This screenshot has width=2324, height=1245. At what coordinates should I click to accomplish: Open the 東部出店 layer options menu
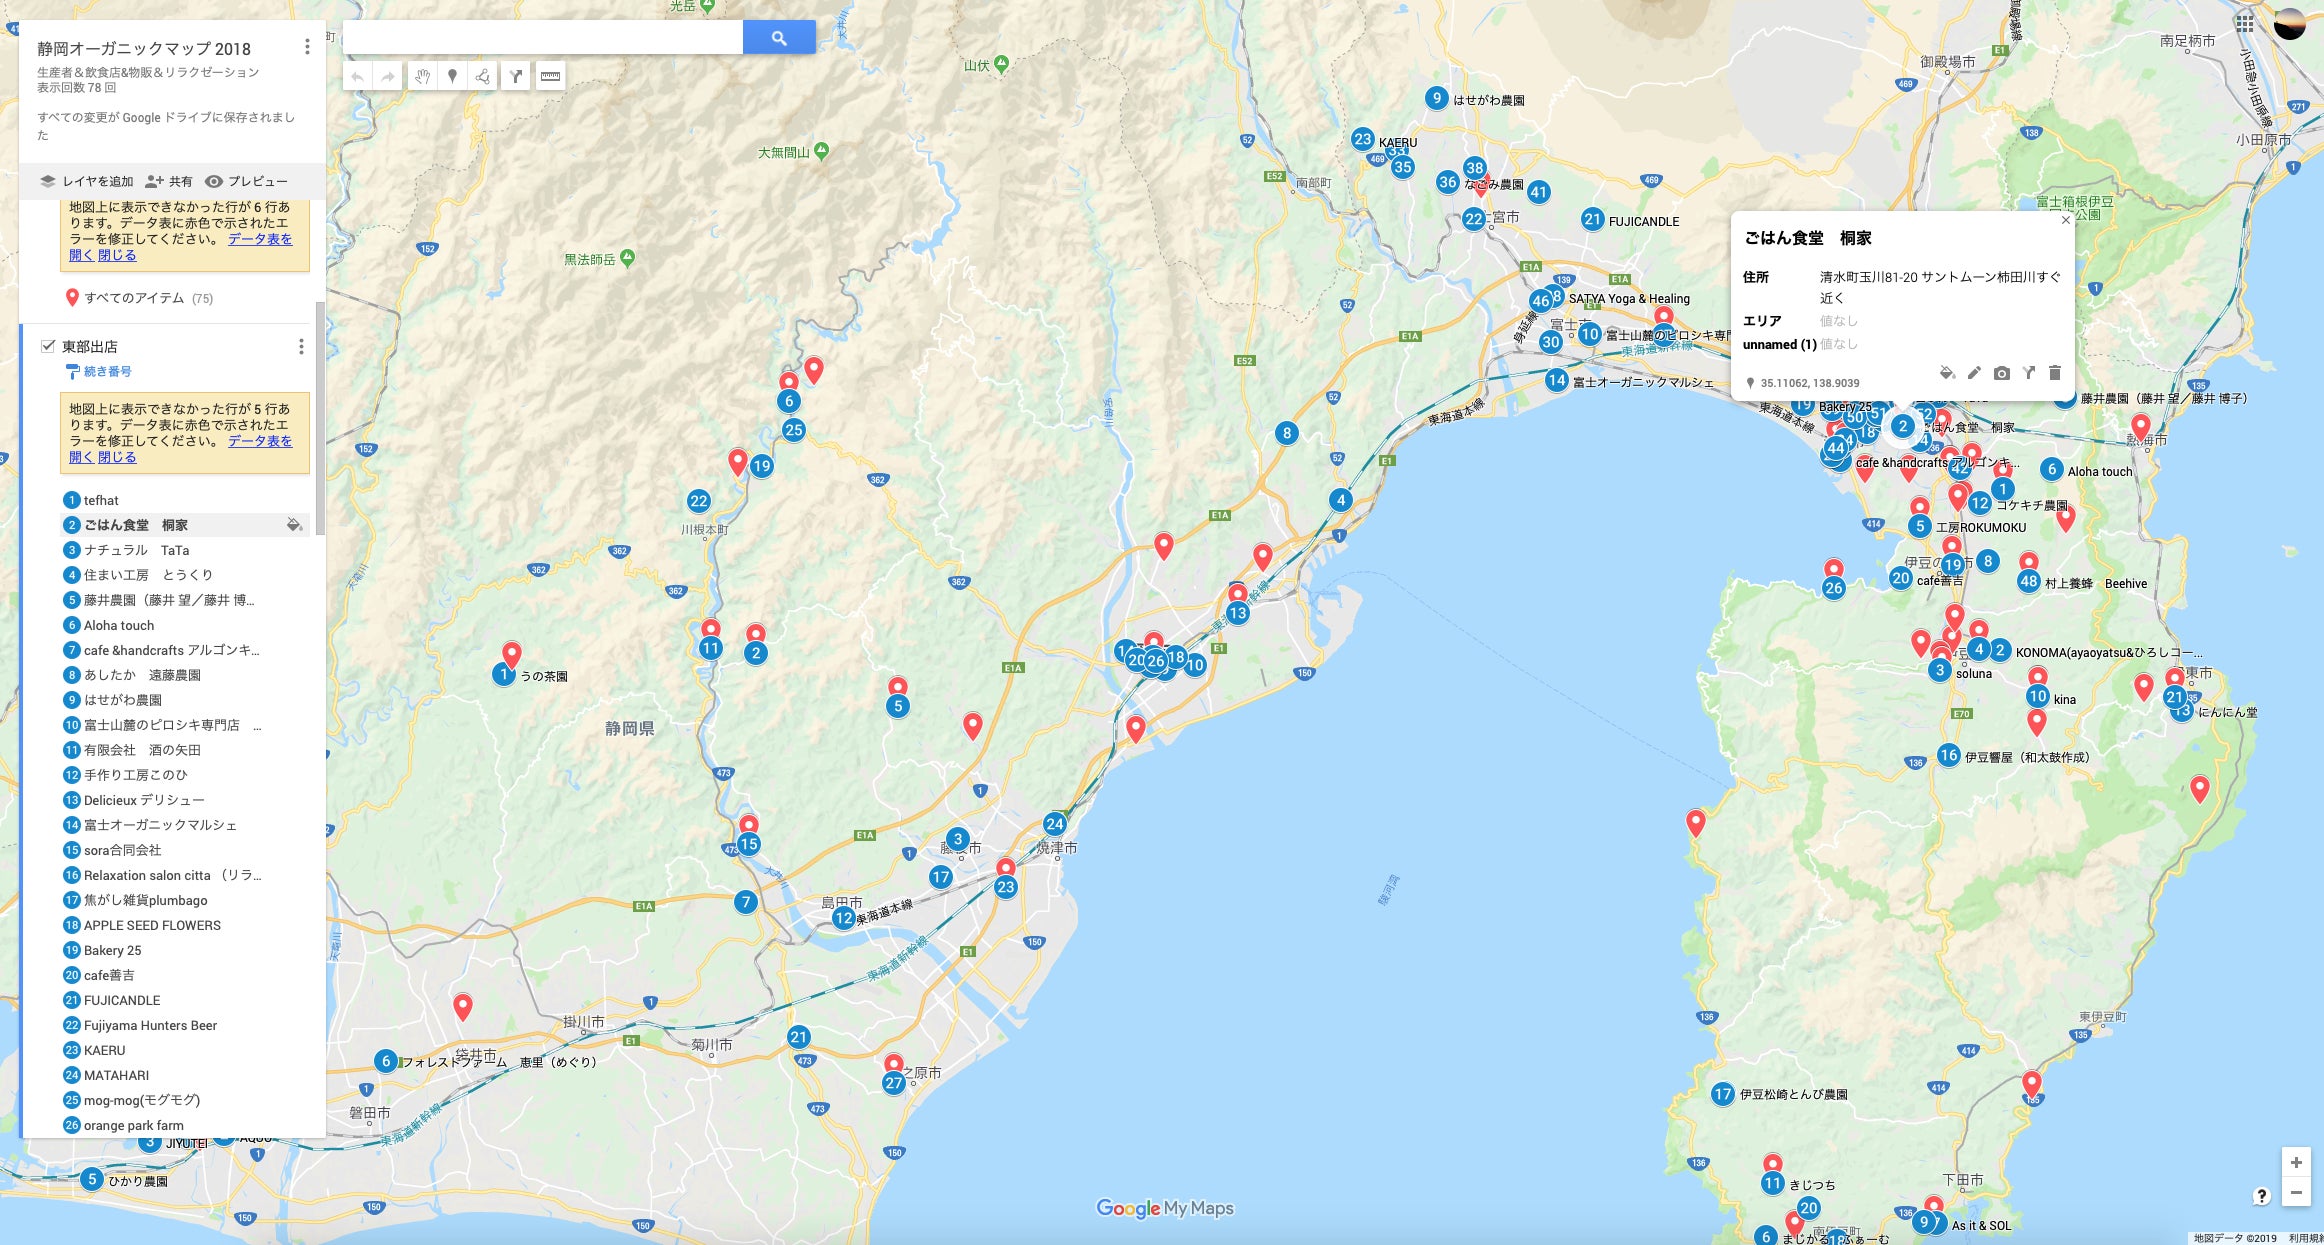(301, 346)
